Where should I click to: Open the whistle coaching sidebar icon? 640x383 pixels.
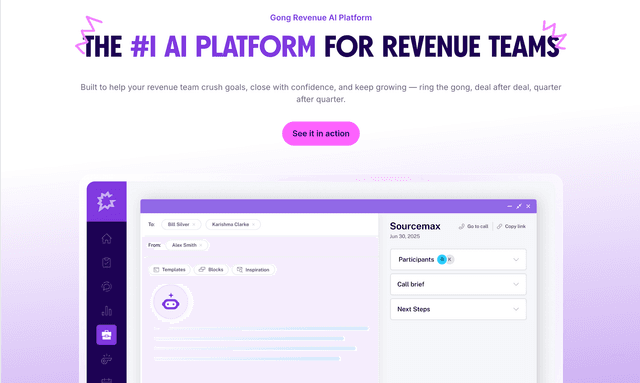pyautogui.click(x=107, y=359)
